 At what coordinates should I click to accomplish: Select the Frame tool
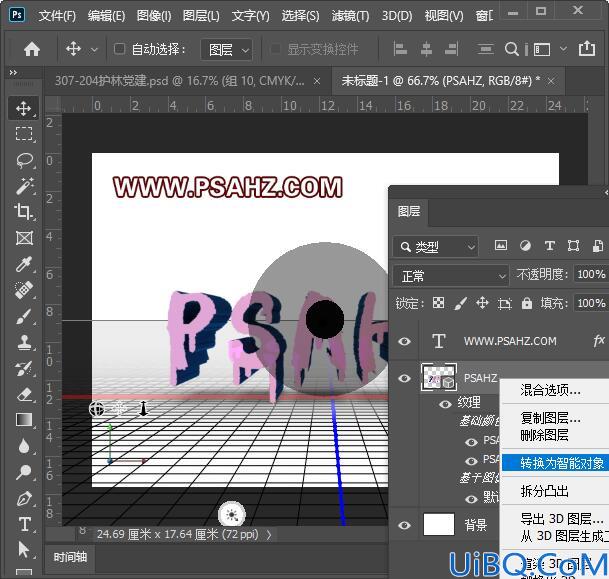click(x=24, y=238)
